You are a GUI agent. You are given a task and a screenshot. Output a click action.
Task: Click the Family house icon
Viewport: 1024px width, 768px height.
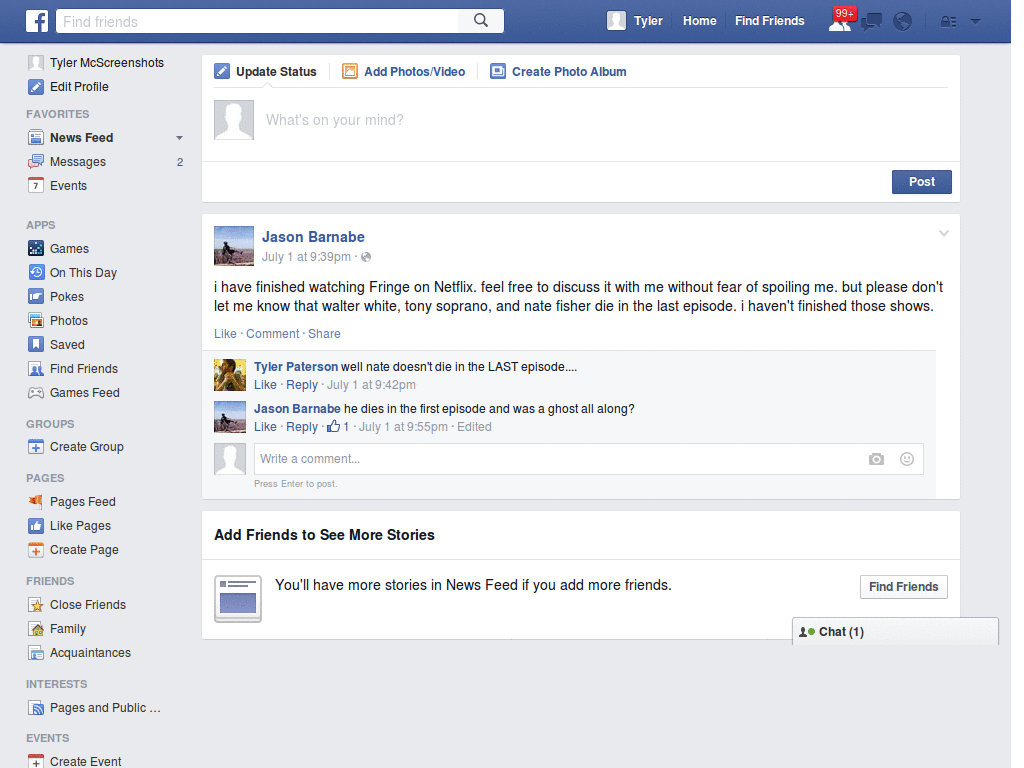click(x=36, y=629)
